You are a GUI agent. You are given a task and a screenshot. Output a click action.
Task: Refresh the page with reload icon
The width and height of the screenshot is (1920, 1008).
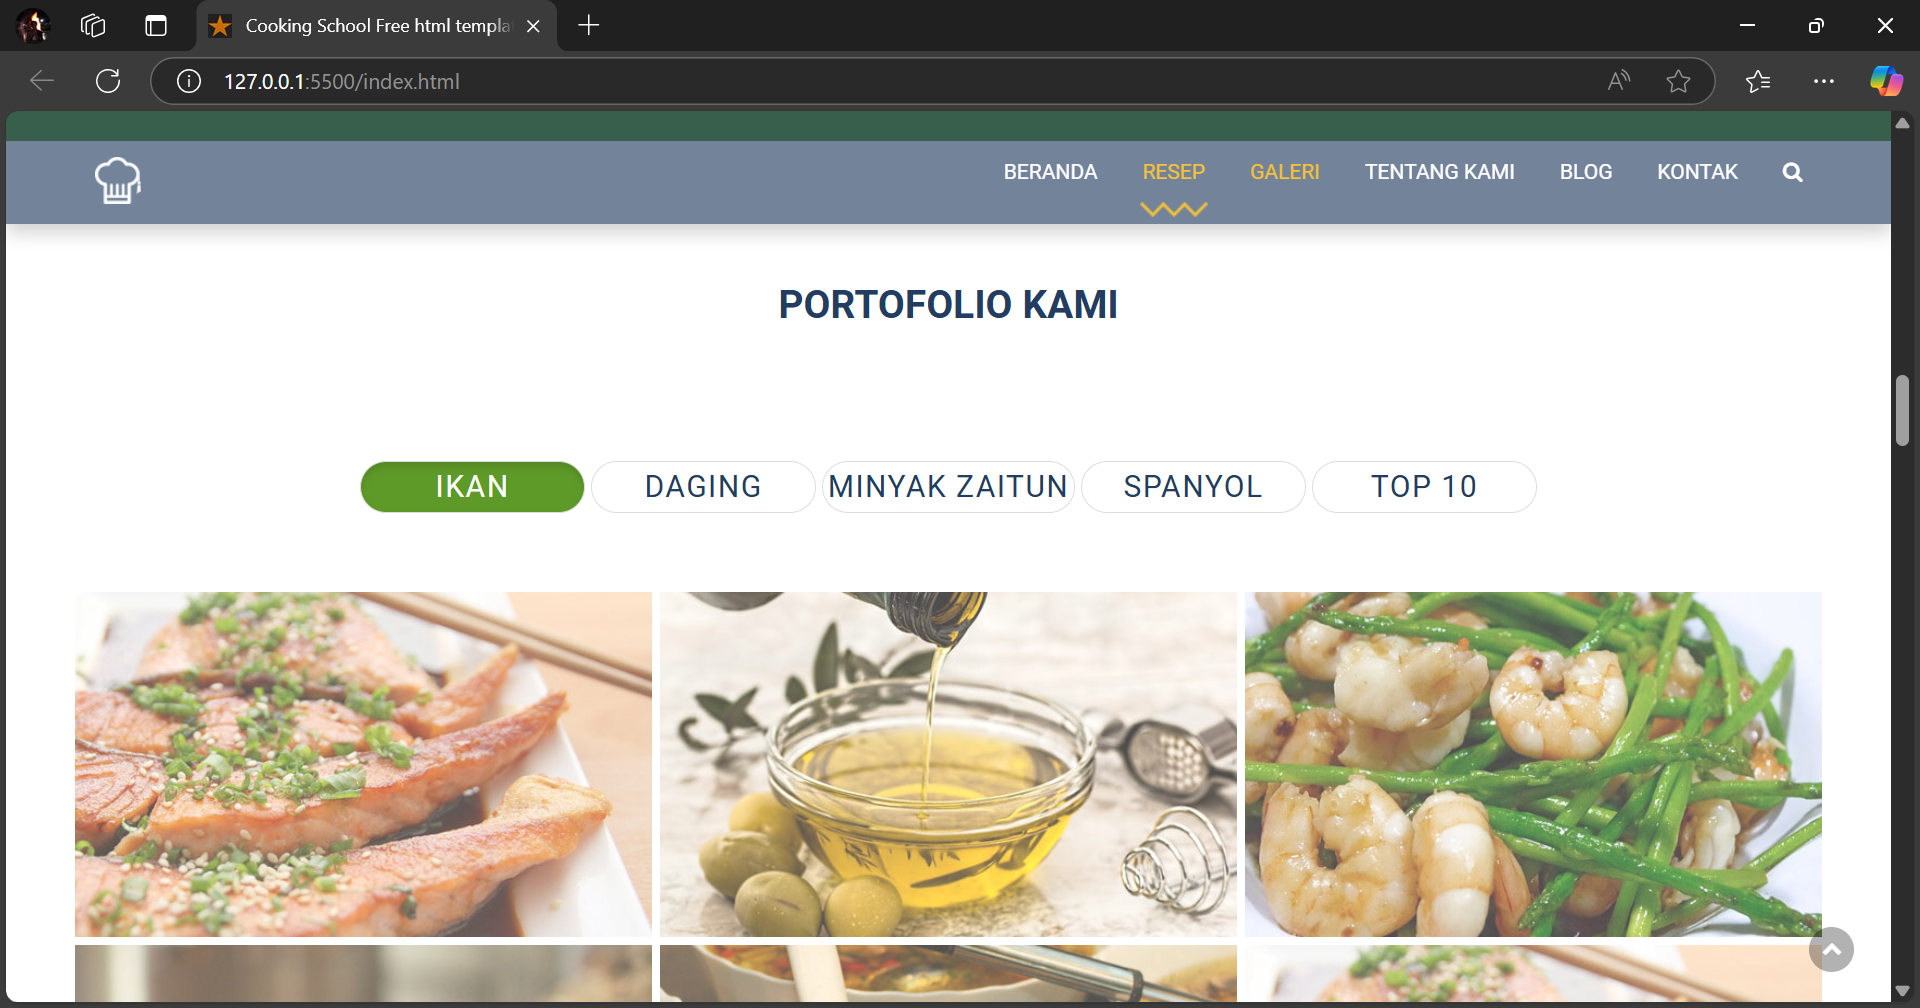(108, 81)
